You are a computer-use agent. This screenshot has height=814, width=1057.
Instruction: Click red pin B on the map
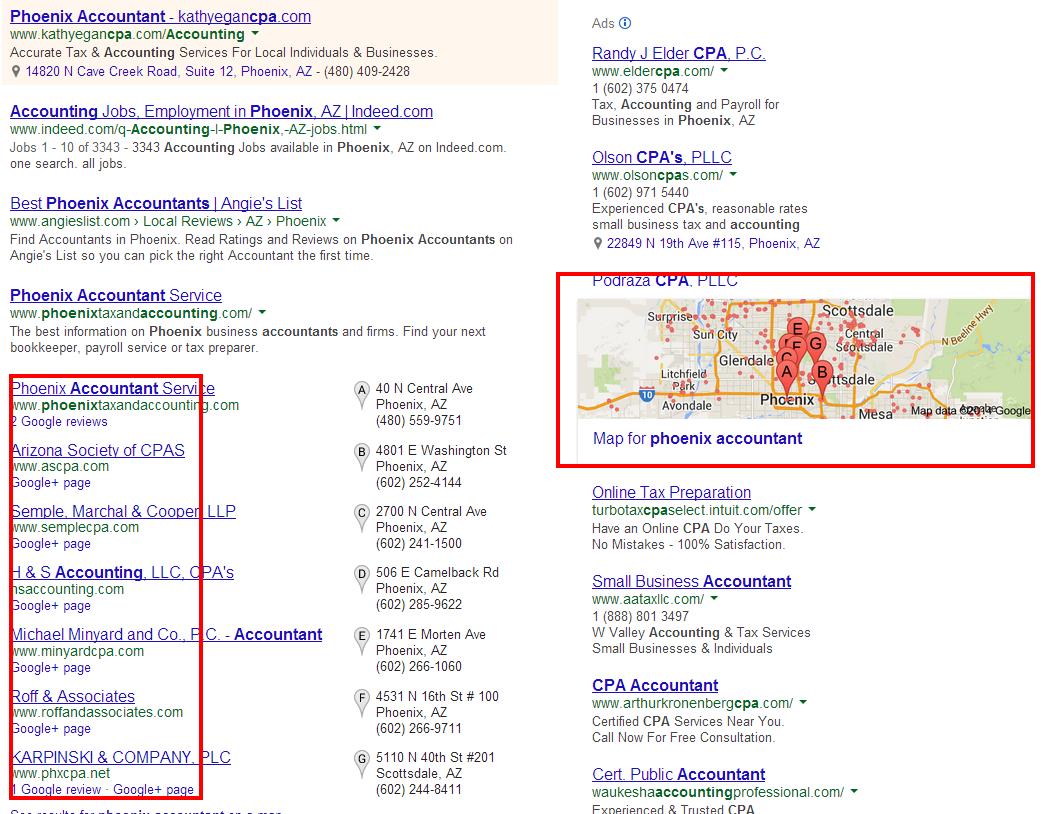[x=822, y=375]
